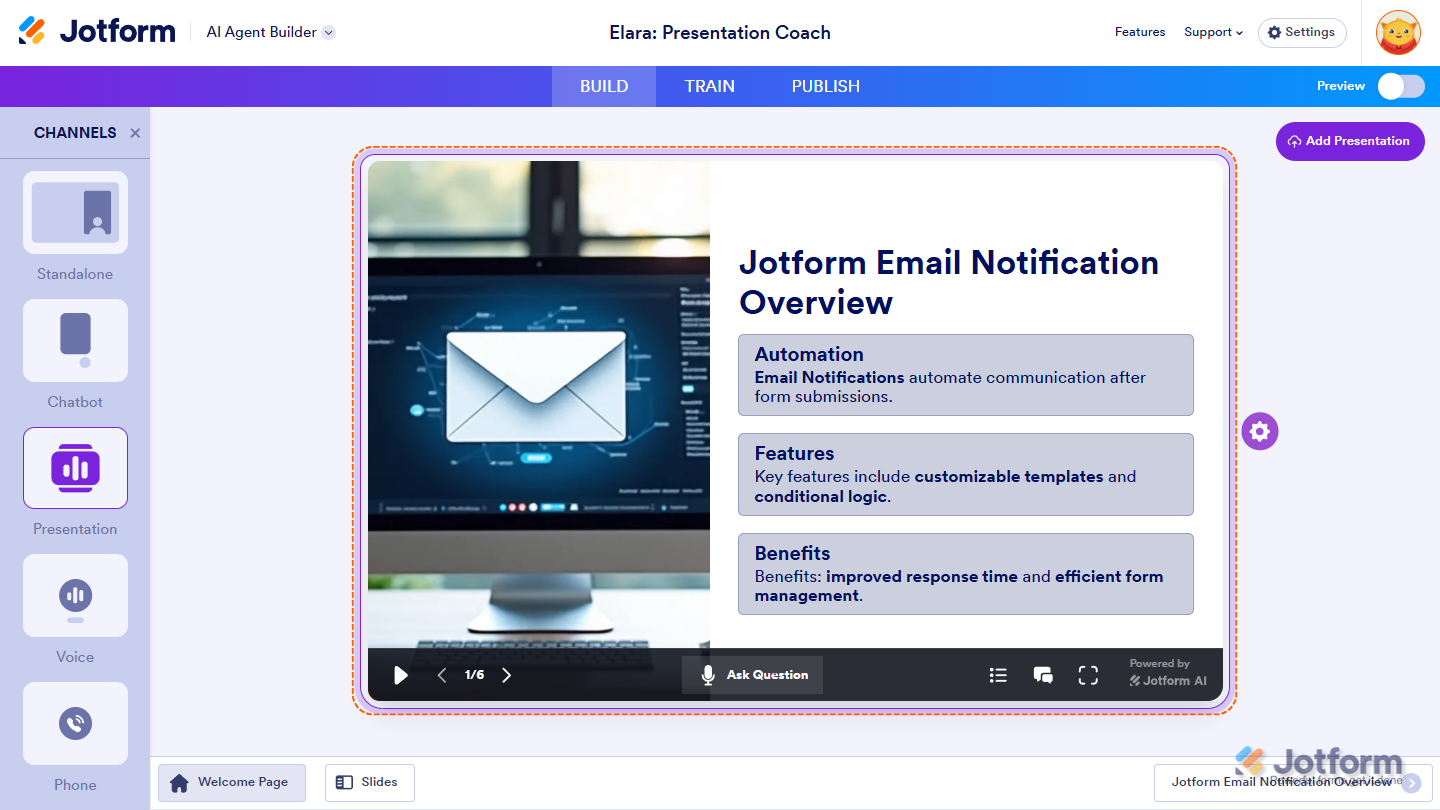Click the Jotform Email Notification Overview button
This screenshot has height=810, width=1440.
tap(1293, 783)
